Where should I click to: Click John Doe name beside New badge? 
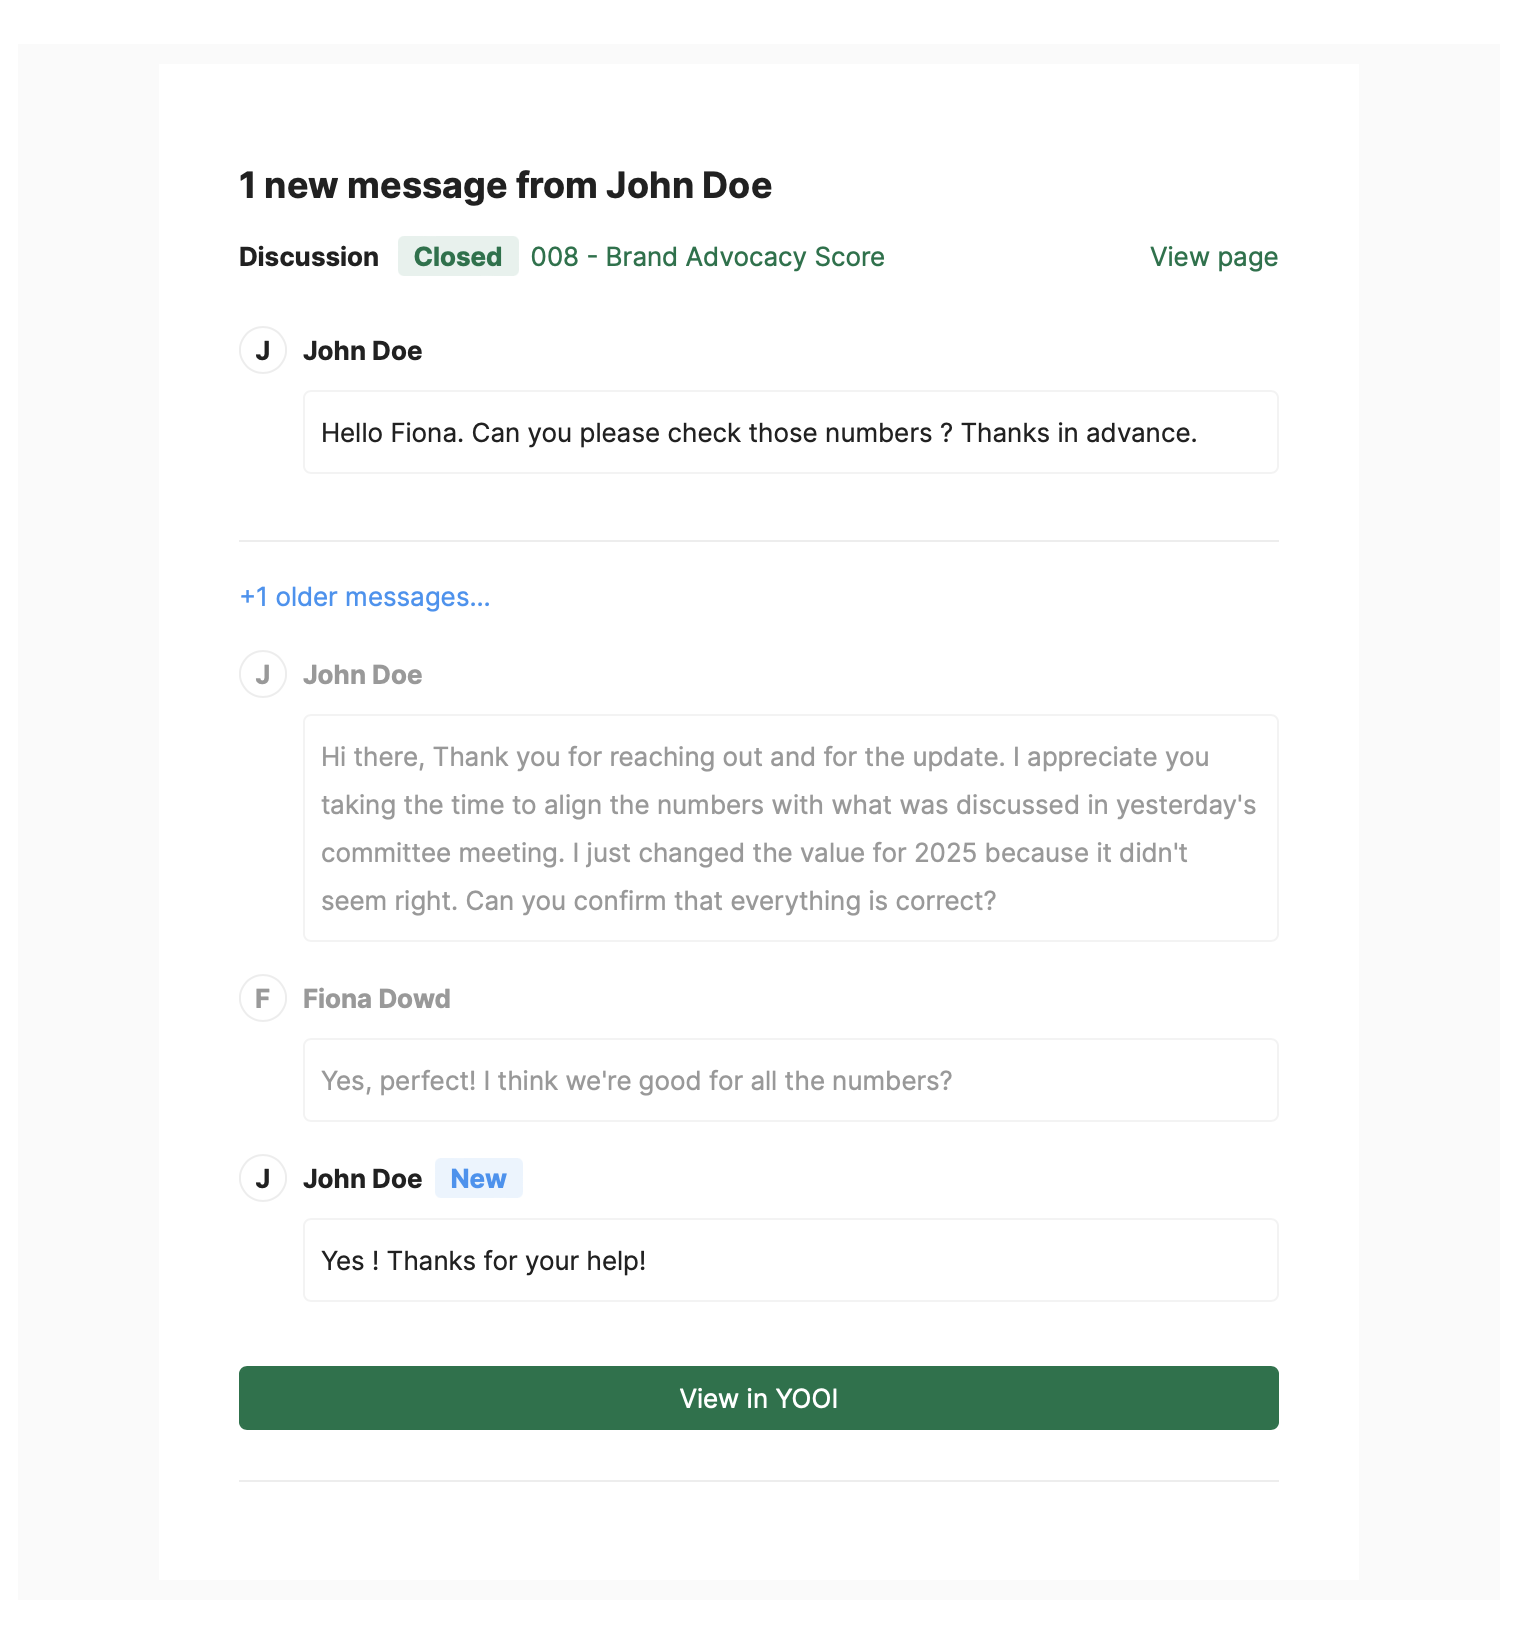click(x=362, y=1179)
